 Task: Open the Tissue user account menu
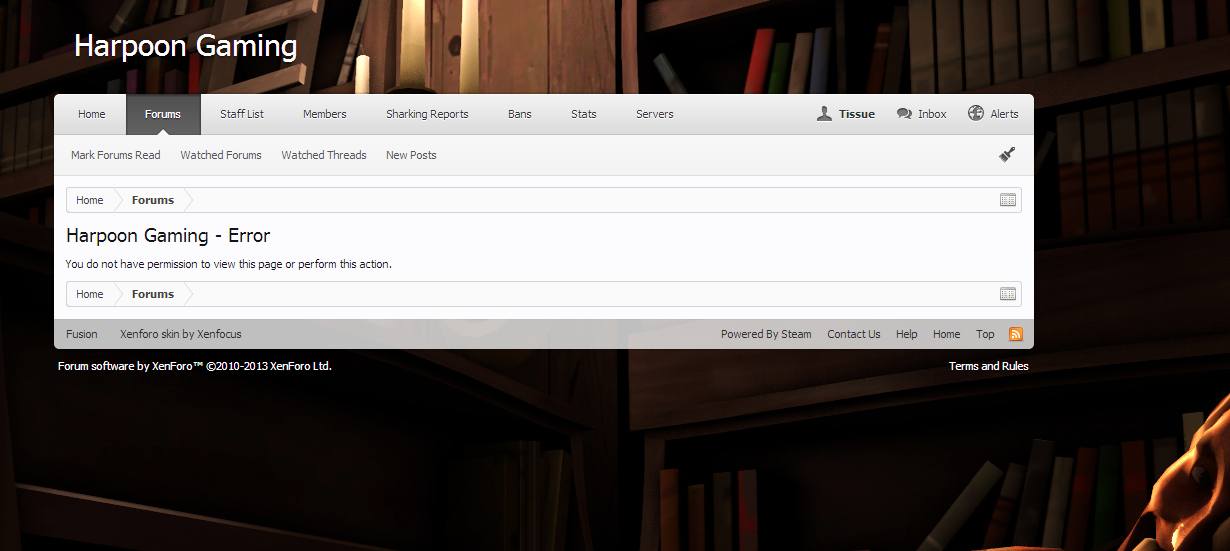click(x=846, y=114)
